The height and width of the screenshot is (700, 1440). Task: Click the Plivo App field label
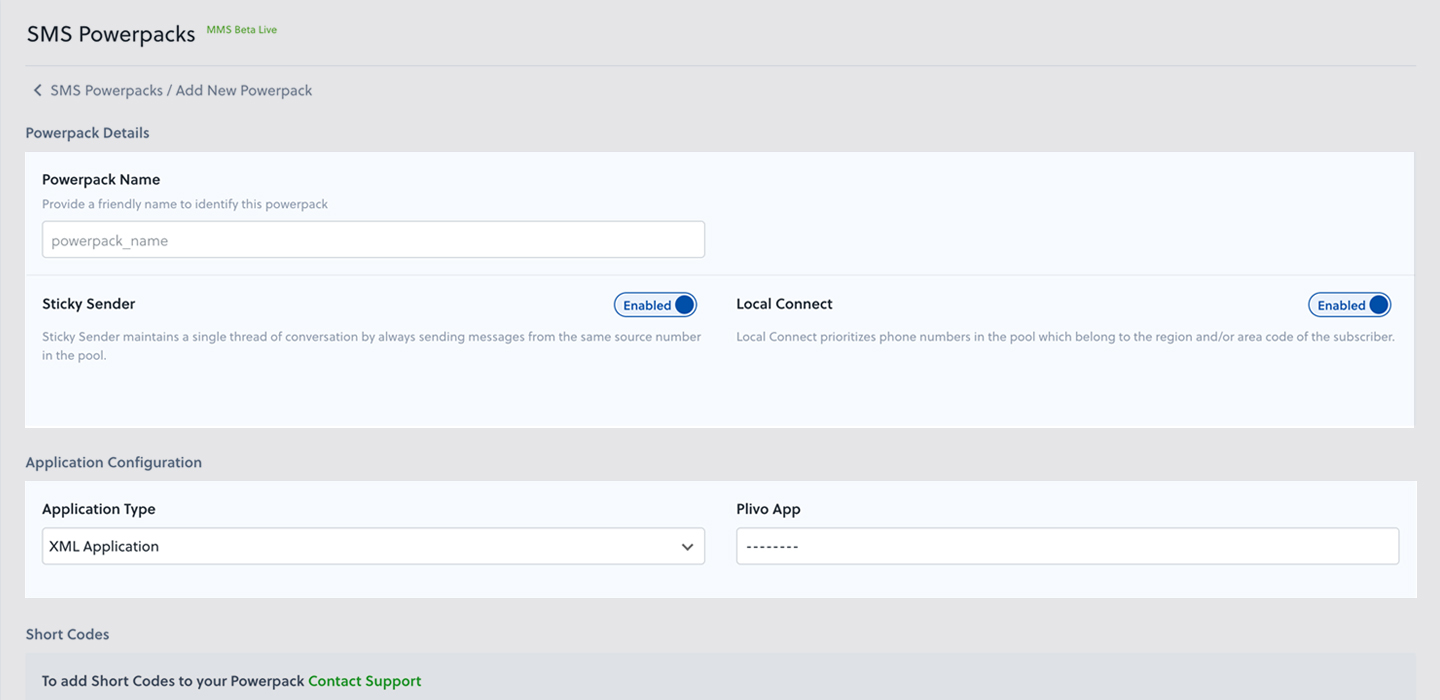pos(768,509)
